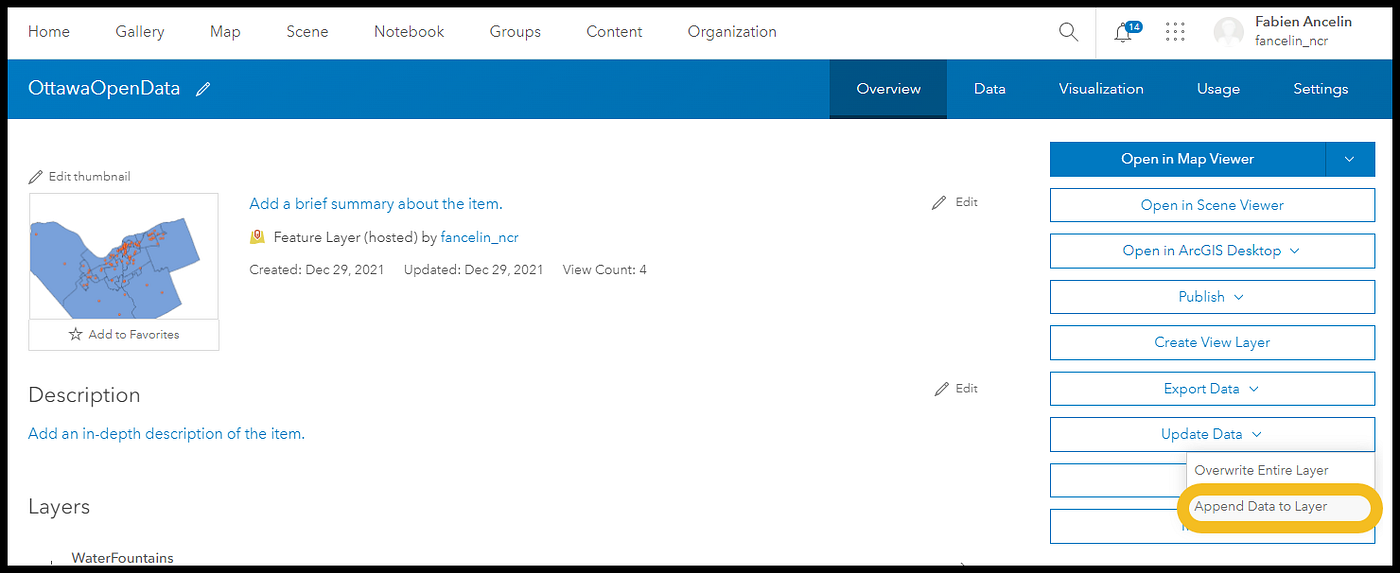This screenshot has height=573, width=1400.
Task: Click the Layers section heading
Action: point(59,507)
